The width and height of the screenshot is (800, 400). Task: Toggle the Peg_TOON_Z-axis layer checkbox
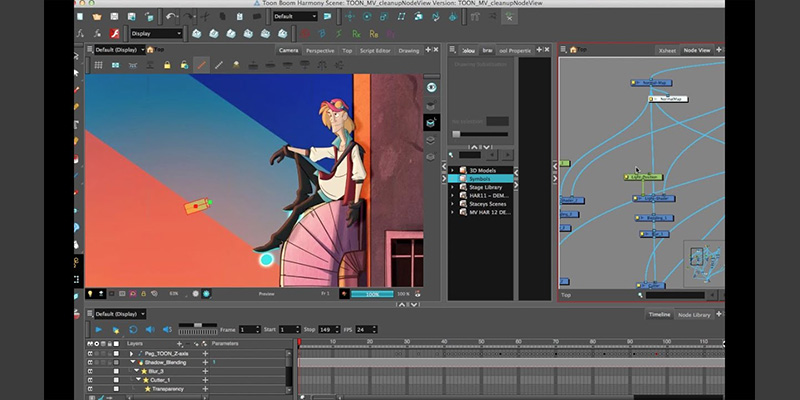[116, 354]
